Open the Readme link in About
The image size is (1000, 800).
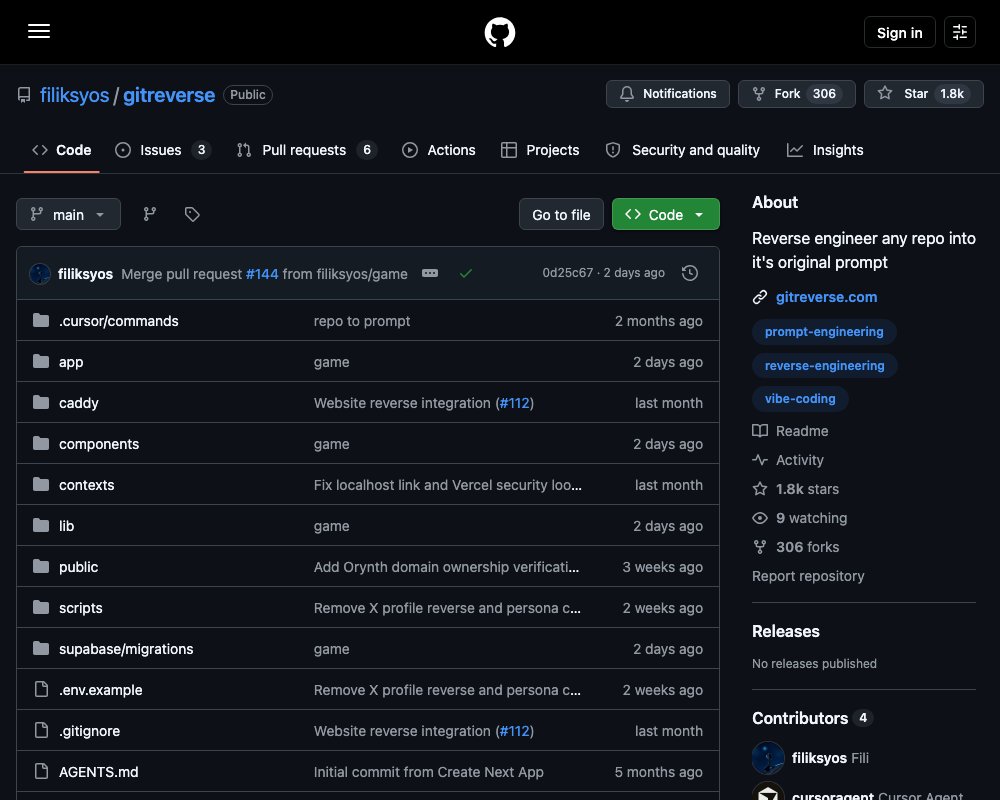pyautogui.click(x=790, y=431)
